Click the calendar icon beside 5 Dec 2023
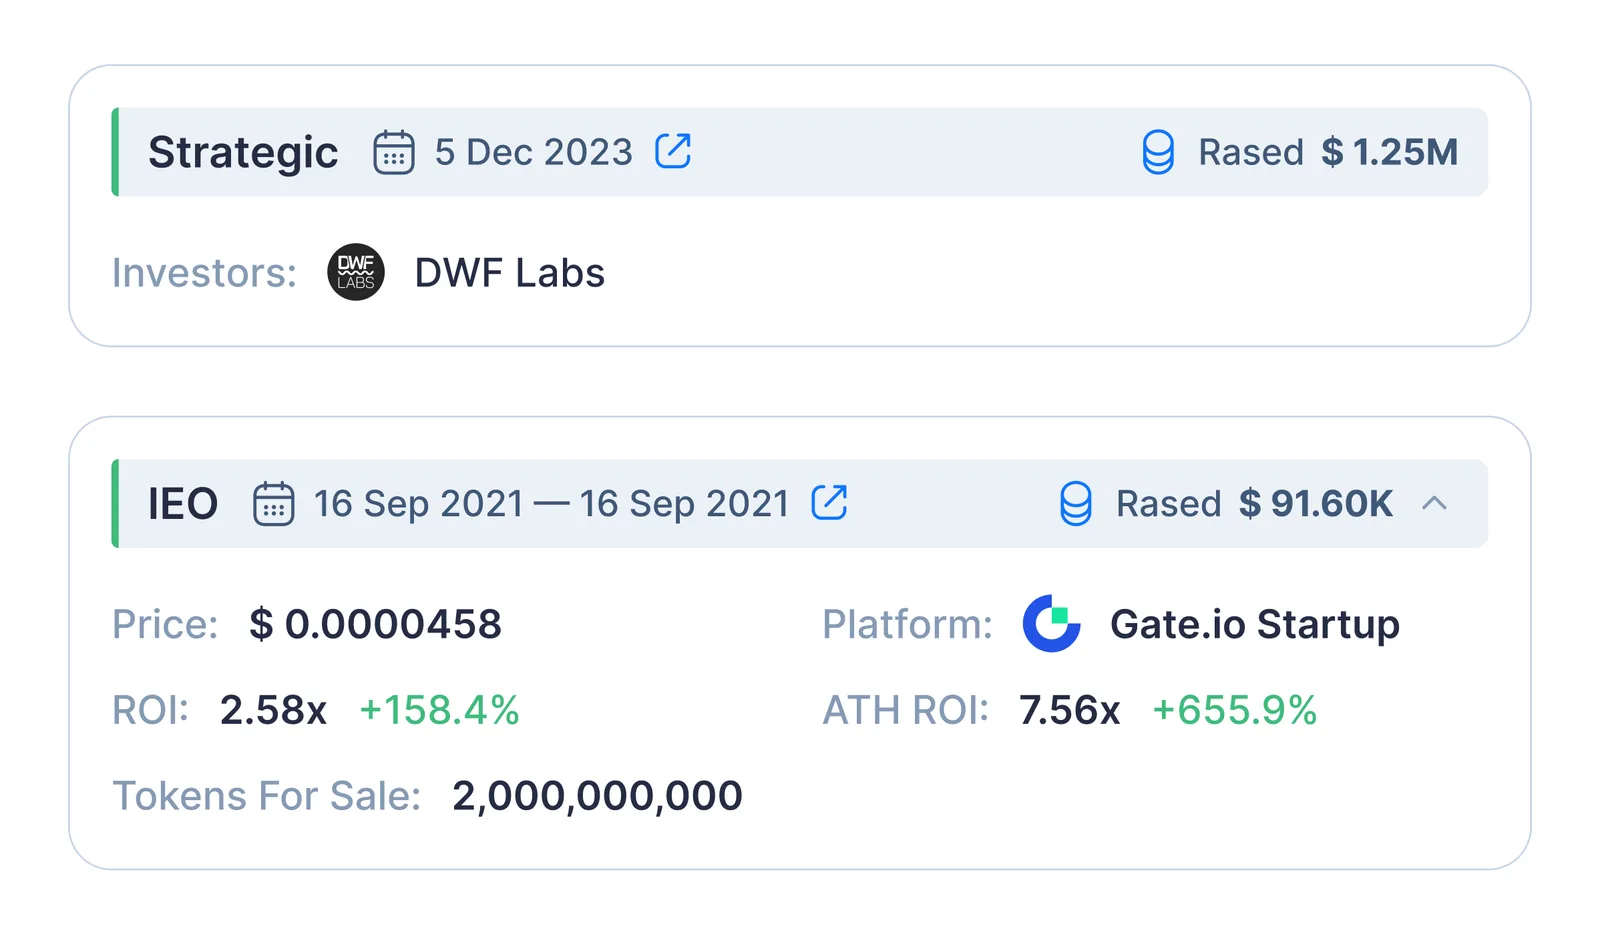Viewport: 1600px width, 935px height. tap(394, 152)
